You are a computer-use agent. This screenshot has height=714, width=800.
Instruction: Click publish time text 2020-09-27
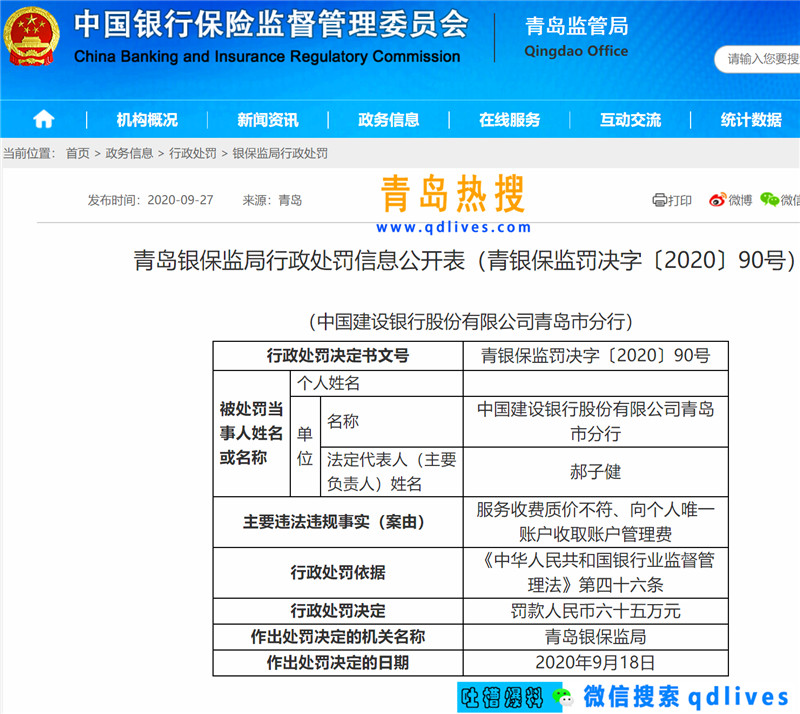(180, 200)
